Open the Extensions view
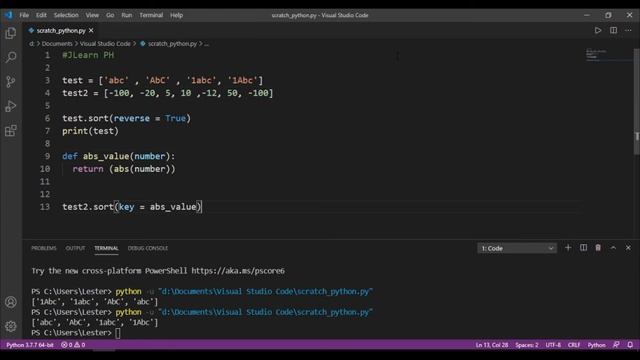 (x=11, y=131)
